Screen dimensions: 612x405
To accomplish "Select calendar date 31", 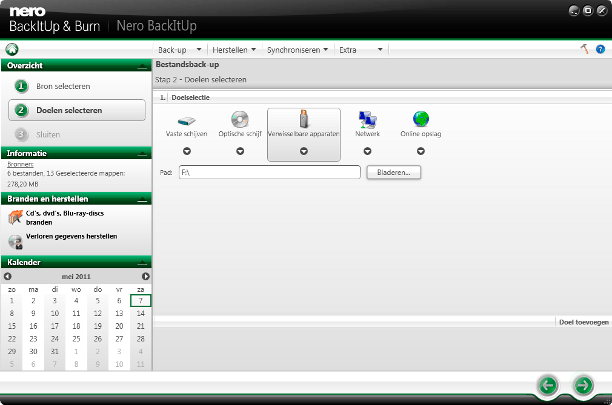I will pyautogui.click(x=55, y=351).
